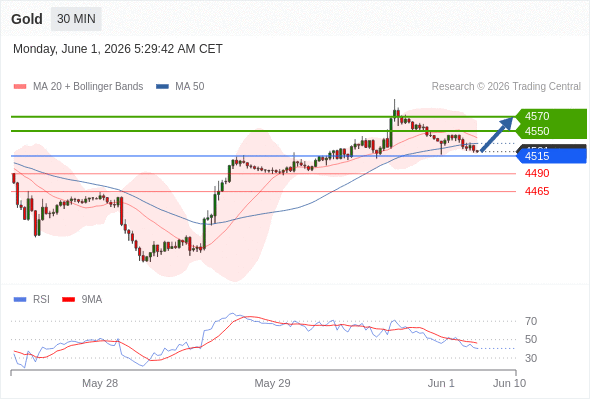Open the Research Trading Central copyright text
This screenshot has height=400, width=590.
506,87
